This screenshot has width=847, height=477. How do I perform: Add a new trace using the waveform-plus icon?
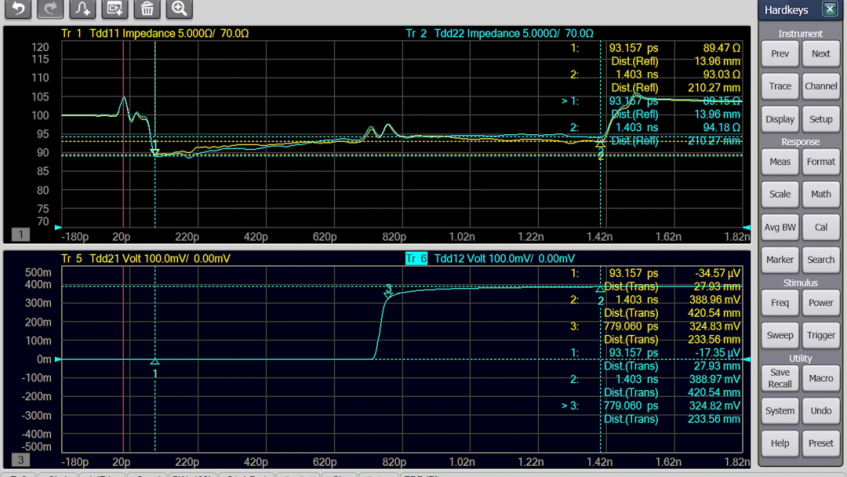coord(83,9)
